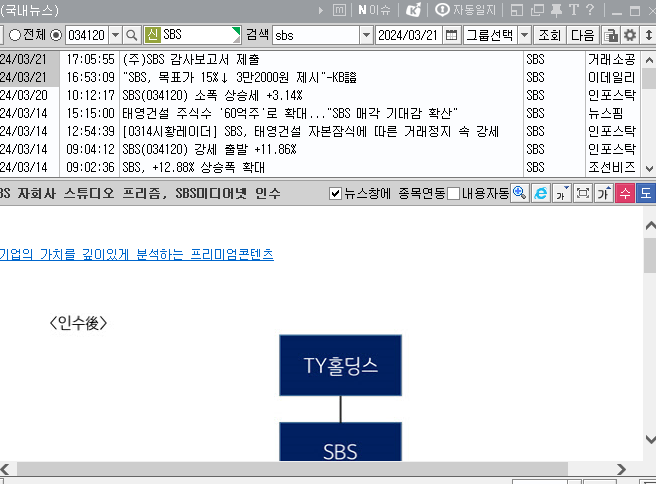Click the news list scroll-down arrow
Image resolution: width=656 pixels, height=484 pixels.
649,169
